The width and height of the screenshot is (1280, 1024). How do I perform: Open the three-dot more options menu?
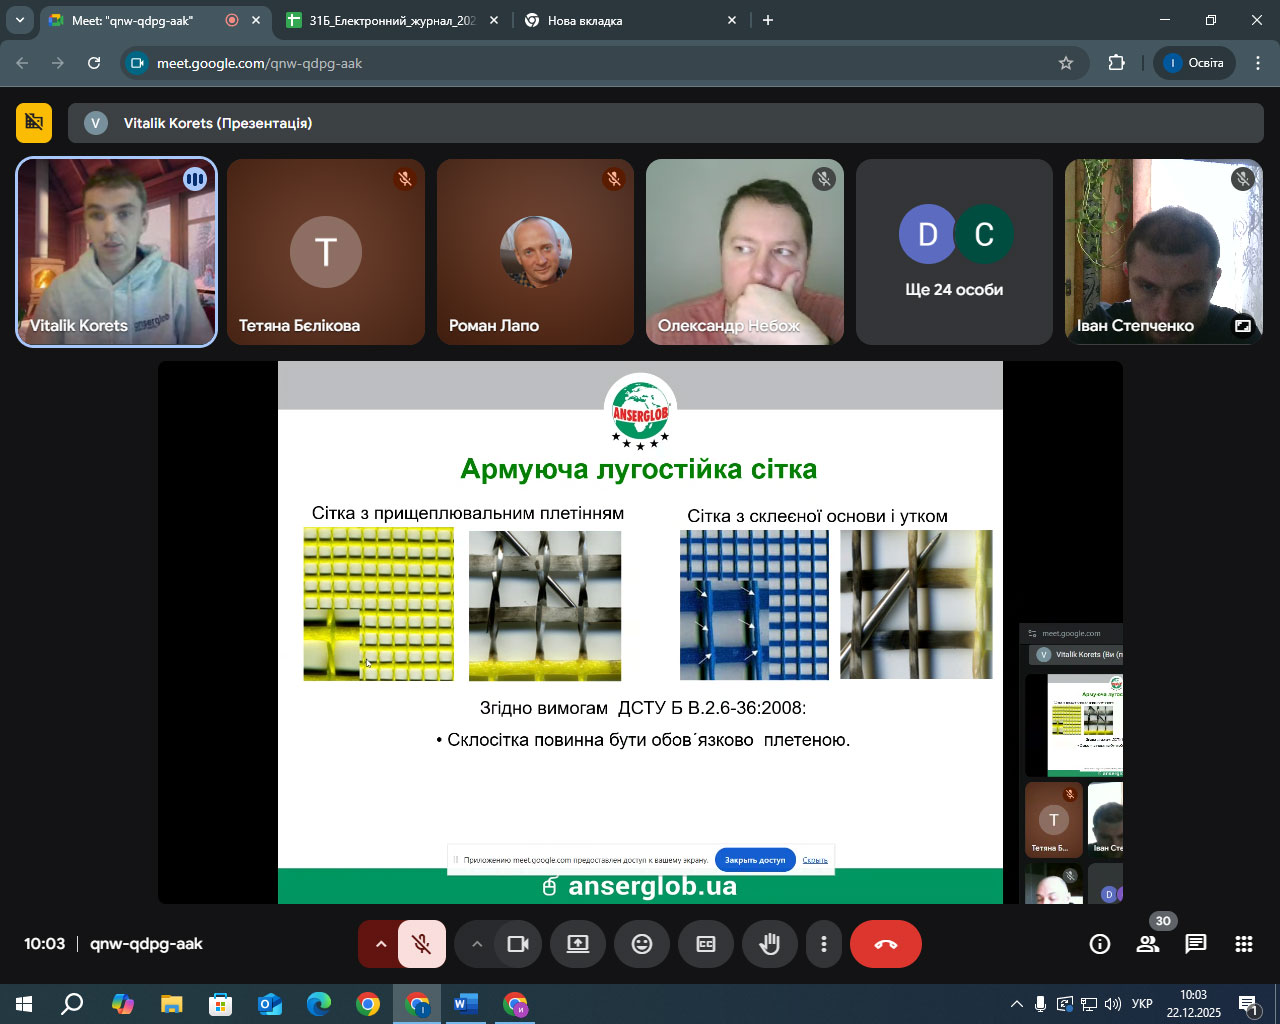pyautogui.click(x=824, y=944)
